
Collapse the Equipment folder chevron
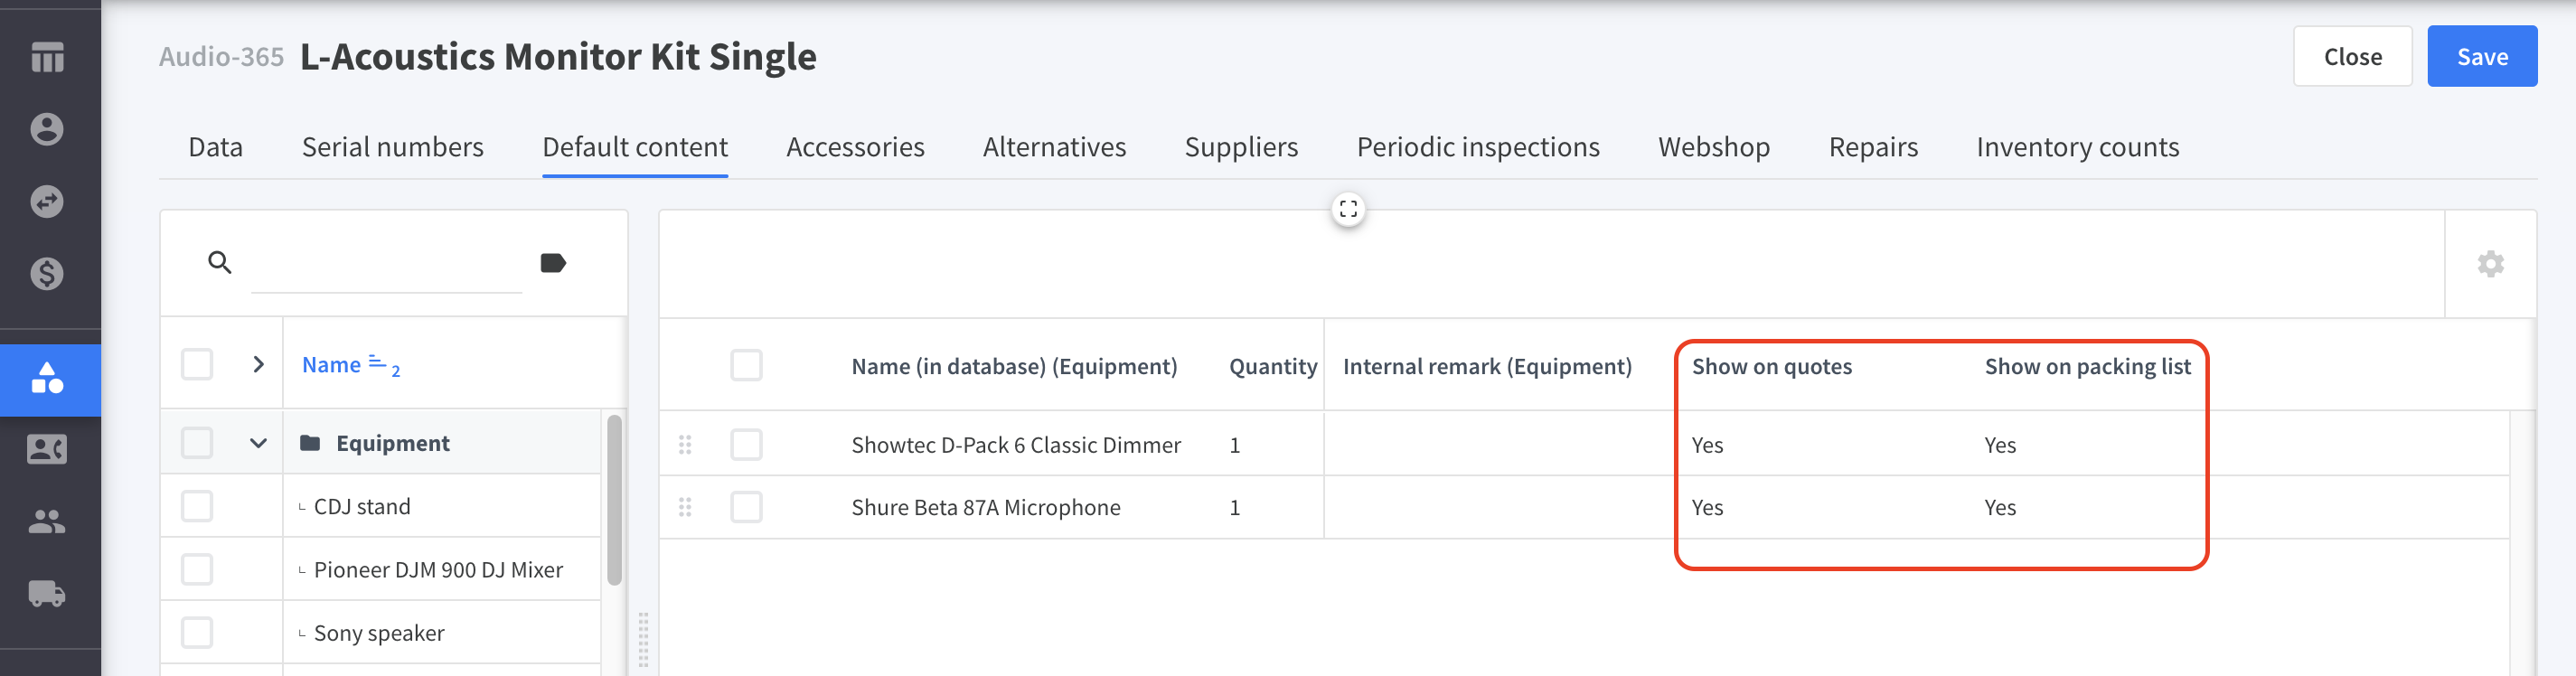(258, 443)
